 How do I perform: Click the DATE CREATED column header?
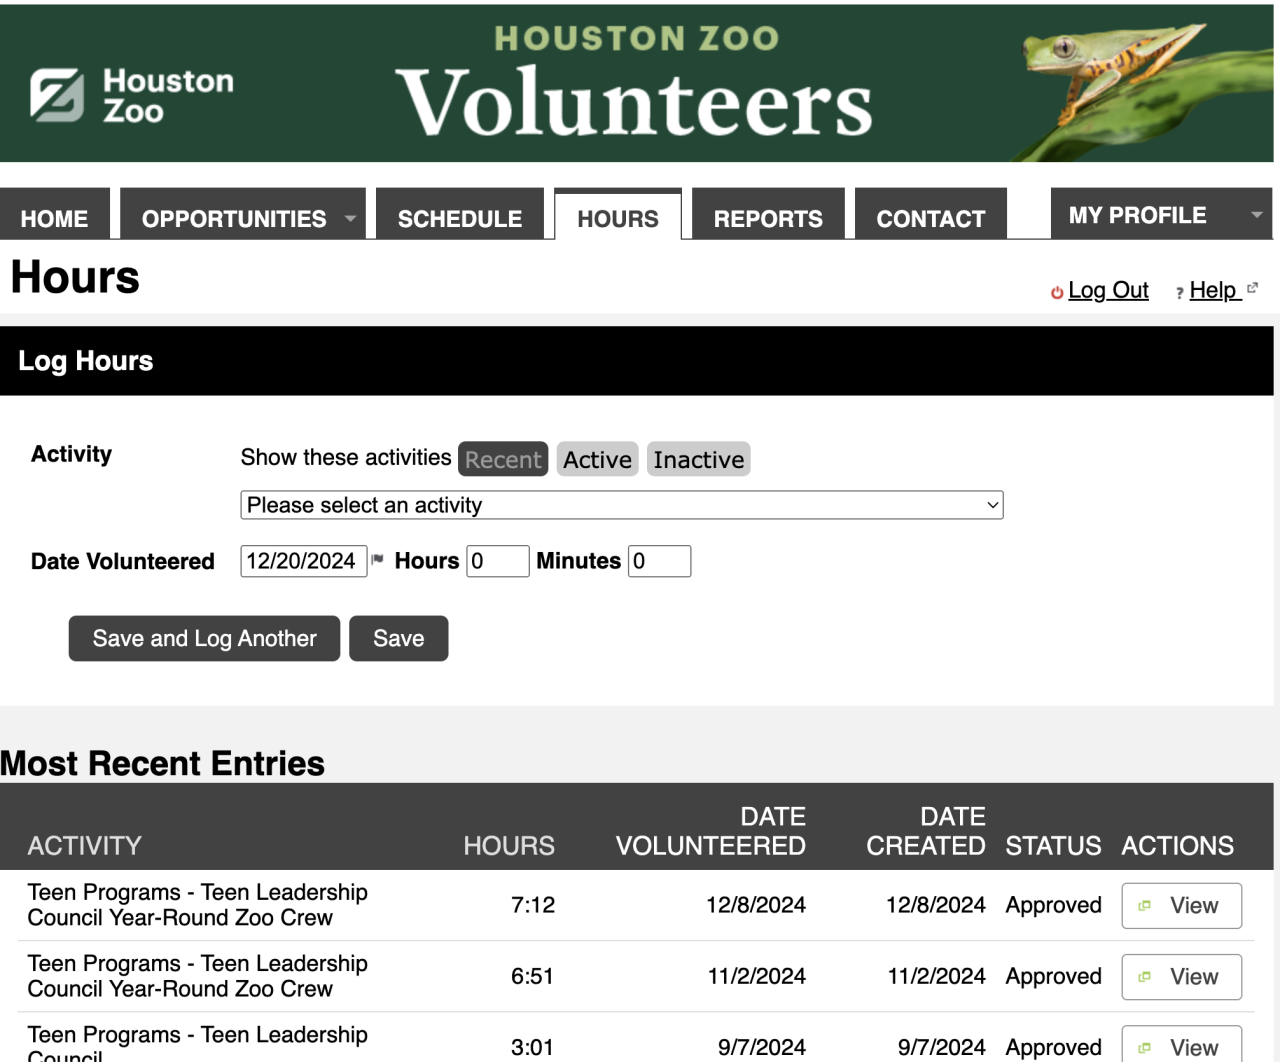coord(926,831)
